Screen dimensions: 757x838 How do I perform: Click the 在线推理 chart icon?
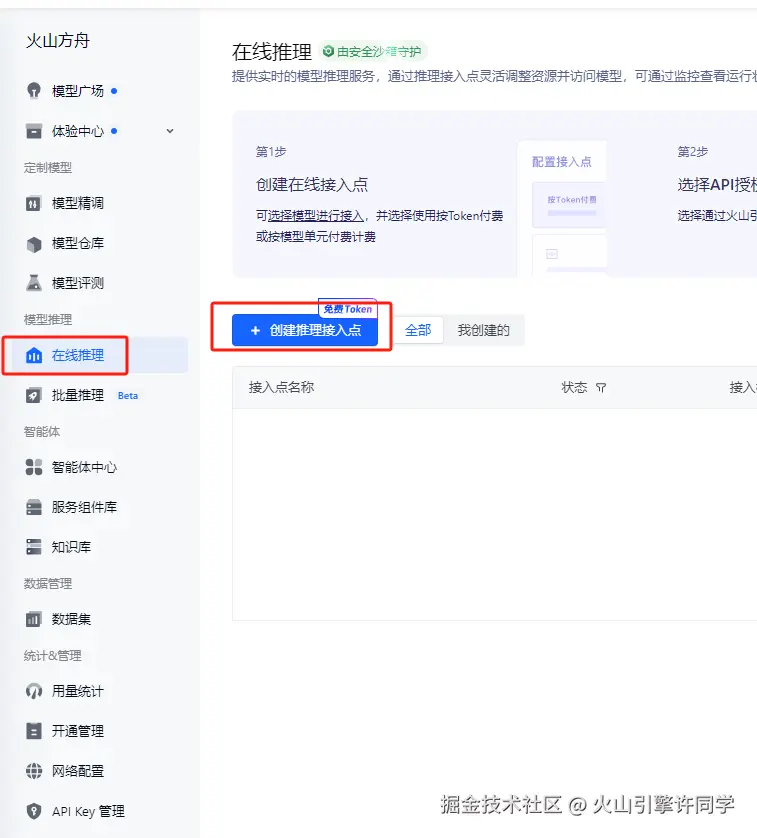[x=34, y=355]
